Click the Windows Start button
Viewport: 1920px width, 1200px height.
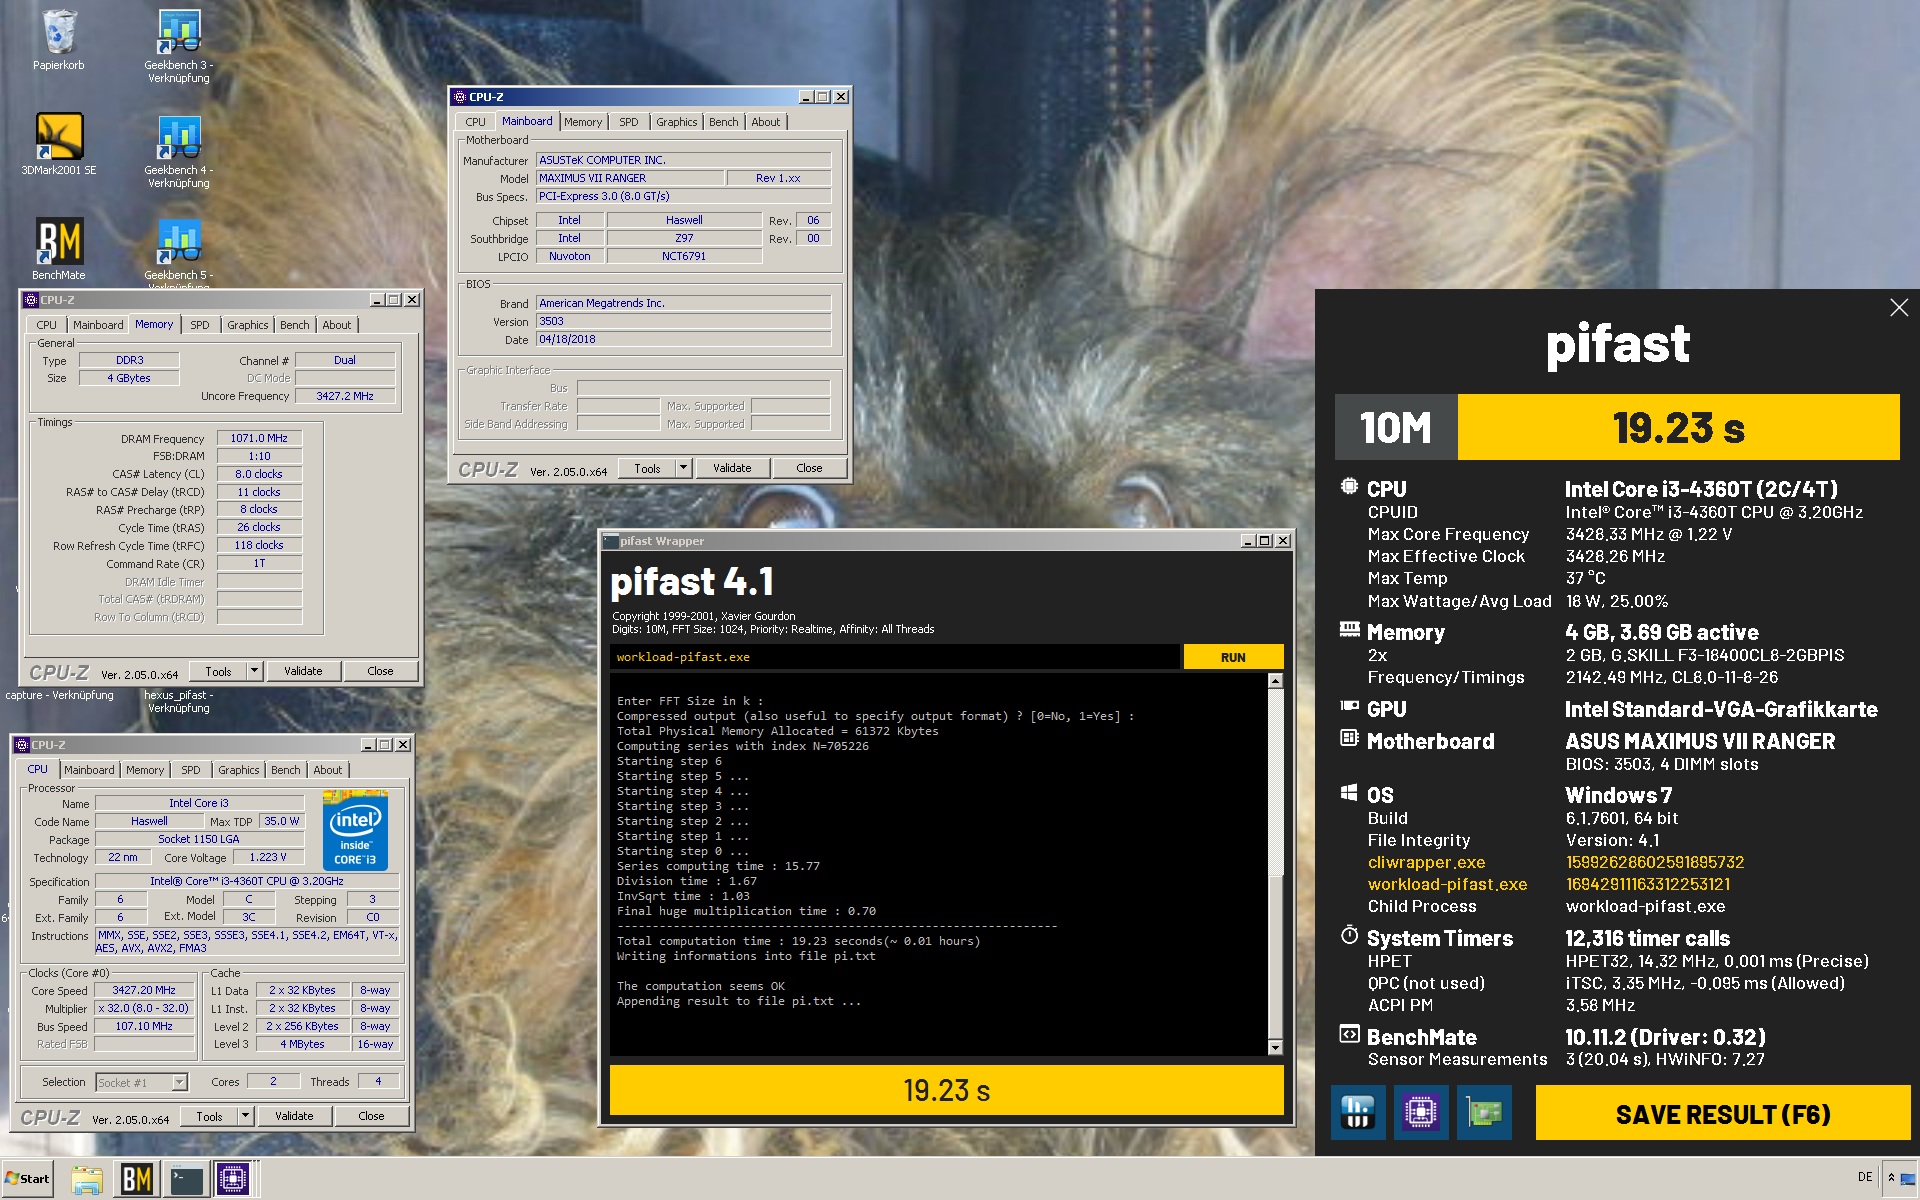pyautogui.click(x=27, y=1179)
